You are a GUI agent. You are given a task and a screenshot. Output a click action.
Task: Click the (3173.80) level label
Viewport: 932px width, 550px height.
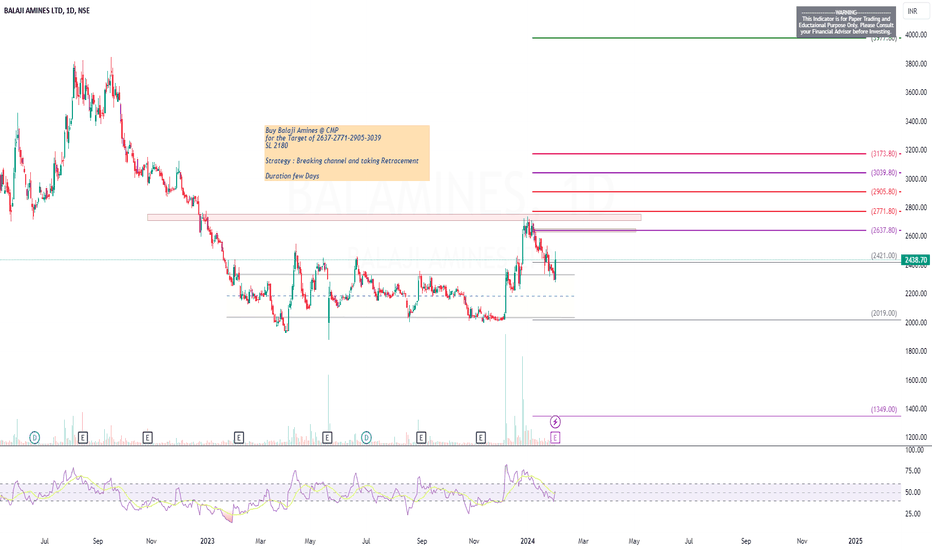(884, 154)
